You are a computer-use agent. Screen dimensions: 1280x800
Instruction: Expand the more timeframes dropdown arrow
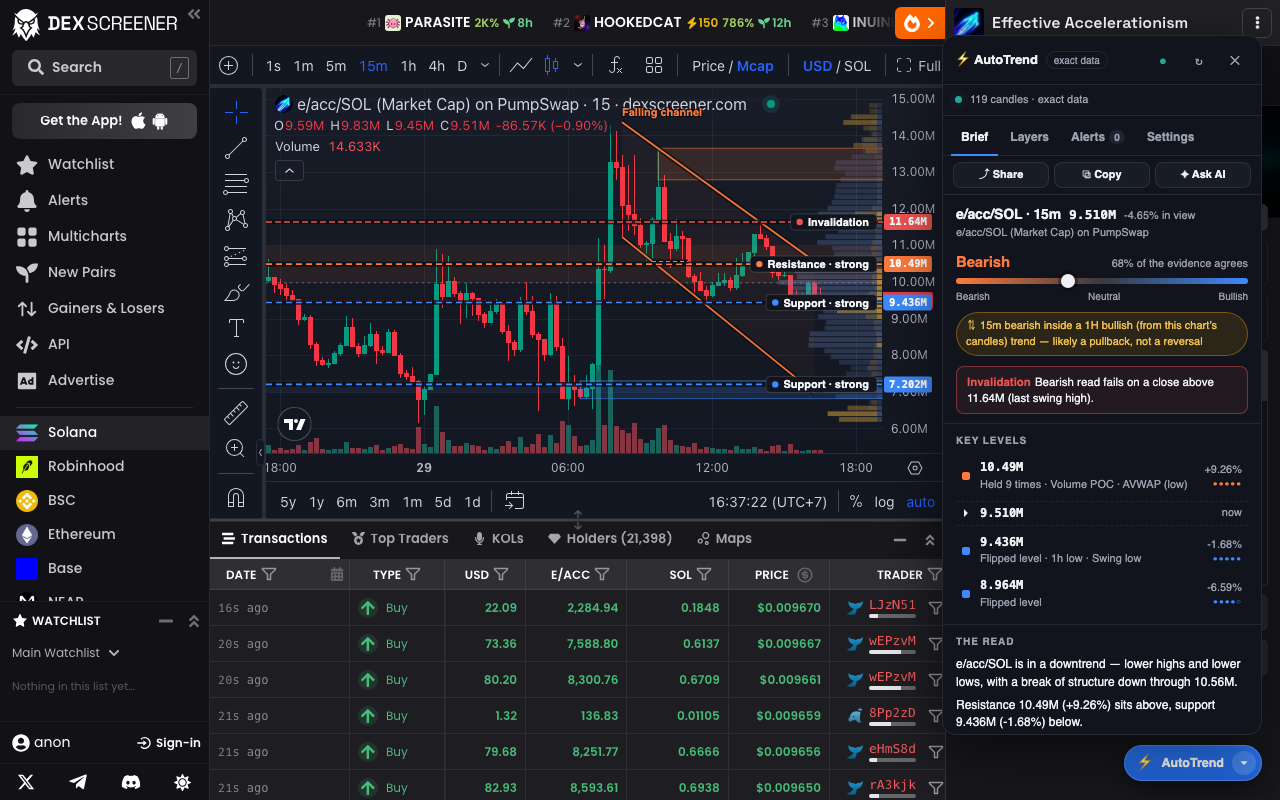pyautogui.click(x=485, y=66)
